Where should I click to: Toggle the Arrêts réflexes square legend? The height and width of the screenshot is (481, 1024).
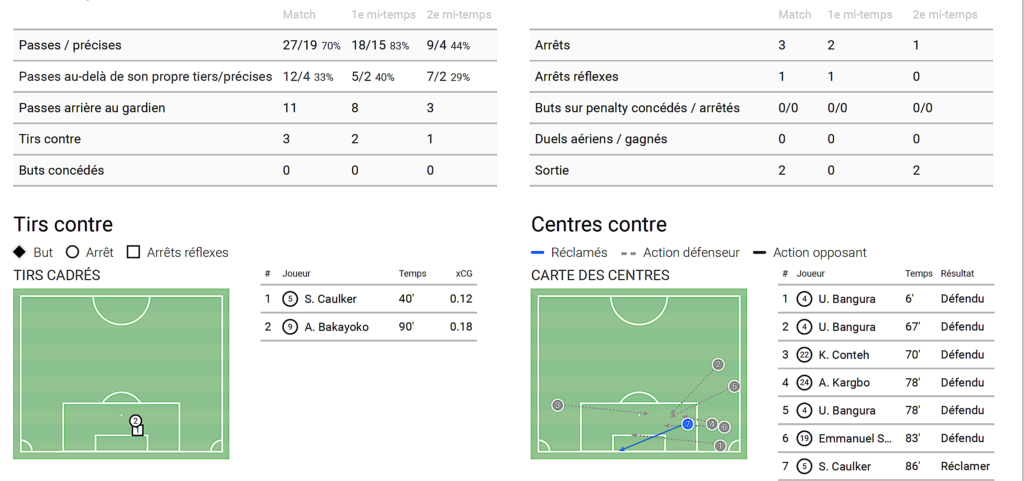(x=133, y=253)
